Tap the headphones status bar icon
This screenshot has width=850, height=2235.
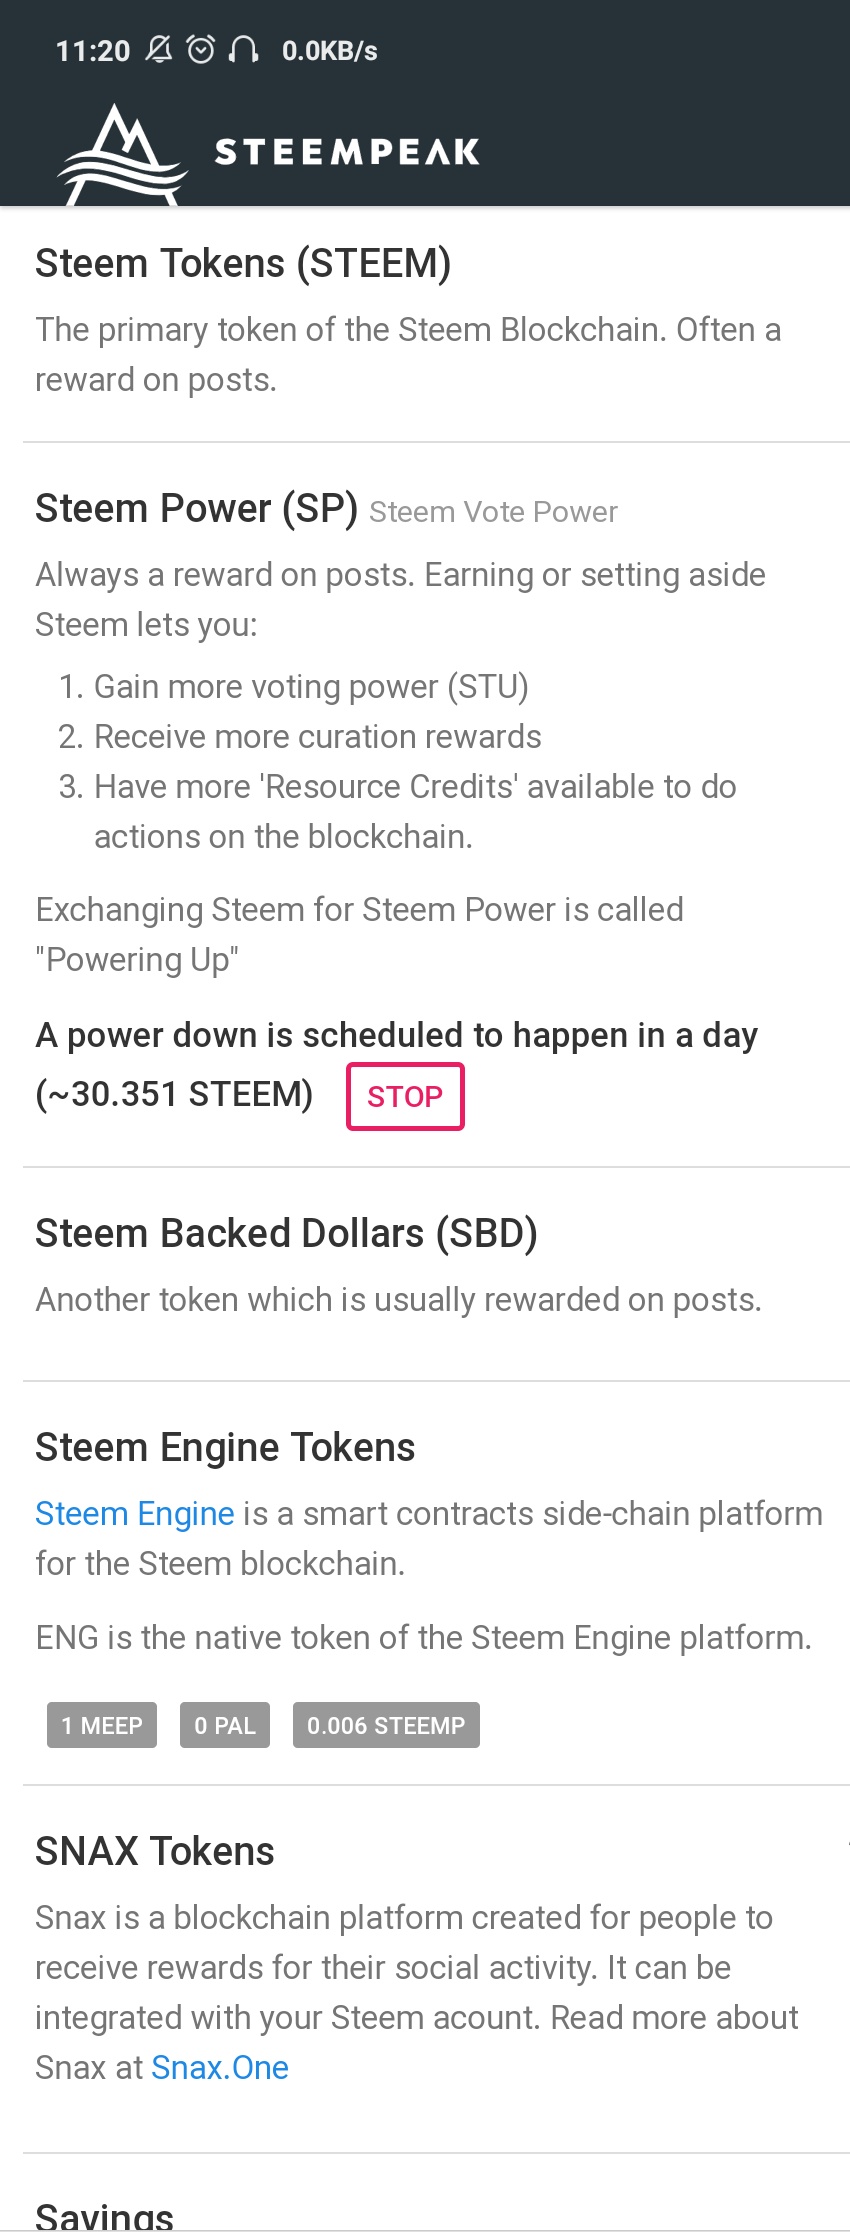(244, 49)
